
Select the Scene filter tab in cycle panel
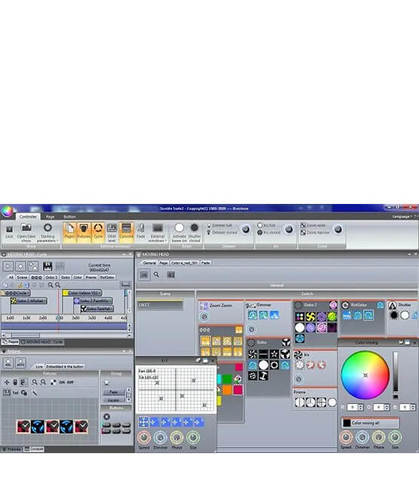coord(22,277)
